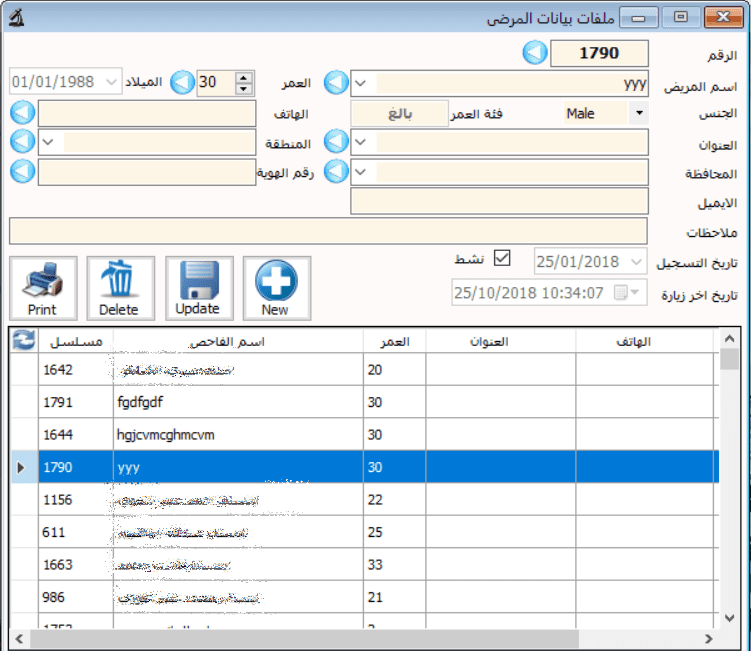
Task: Toggle checkbox in last visit date field
Action: click(x=623, y=293)
